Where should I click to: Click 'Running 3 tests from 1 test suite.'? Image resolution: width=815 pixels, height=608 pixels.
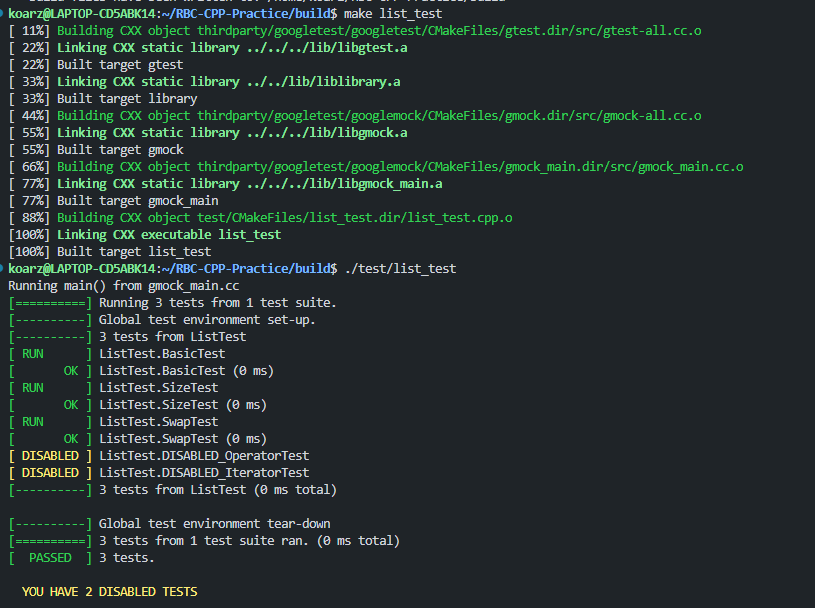coord(218,303)
